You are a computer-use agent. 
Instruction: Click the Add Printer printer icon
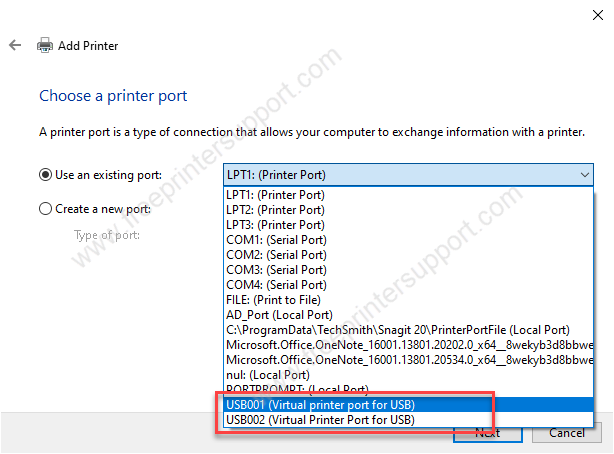[x=45, y=45]
